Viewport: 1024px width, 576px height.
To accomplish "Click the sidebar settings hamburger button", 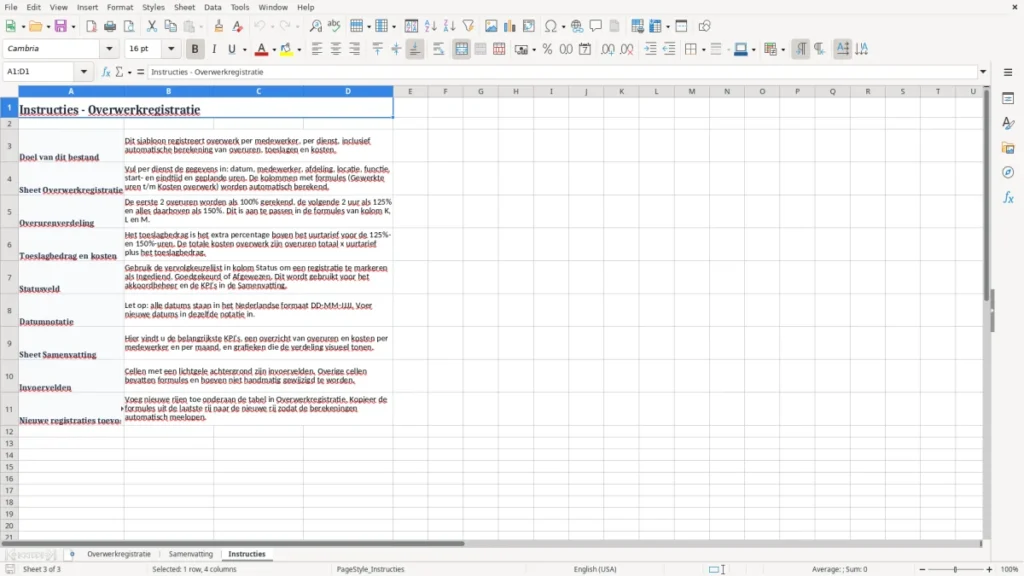I will (x=1008, y=72).
